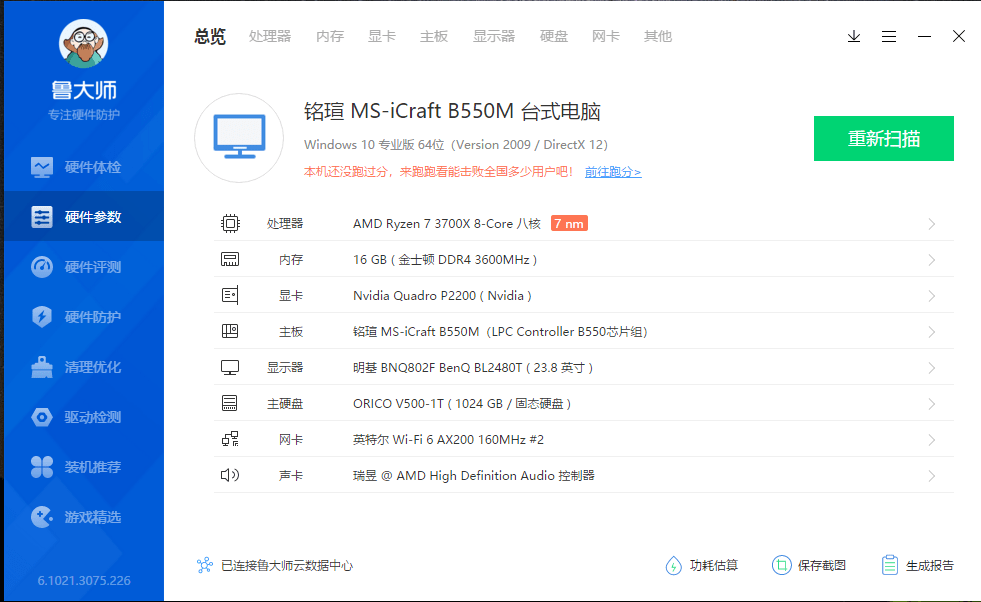Open 驱动检测 driver detection icon
The height and width of the screenshot is (602, 981).
[42, 417]
